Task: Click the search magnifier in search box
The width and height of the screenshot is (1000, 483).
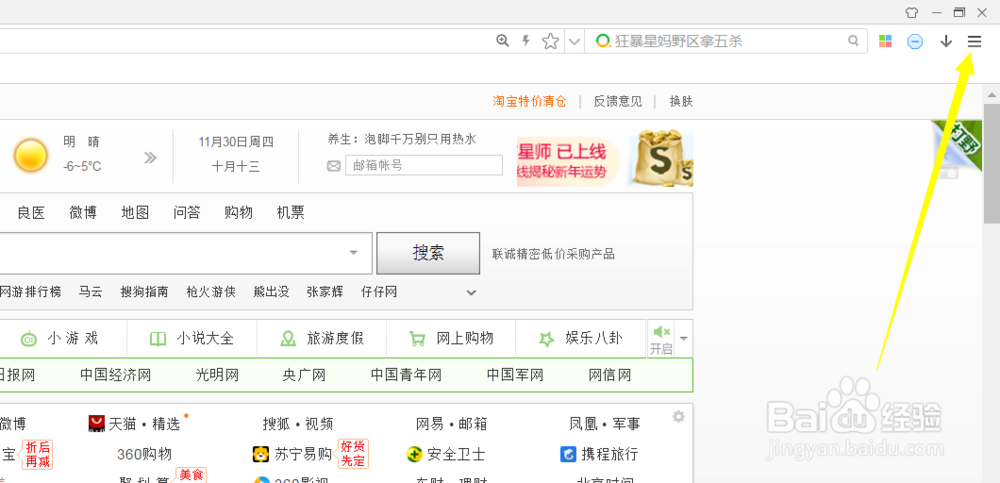Action: point(853,41)
